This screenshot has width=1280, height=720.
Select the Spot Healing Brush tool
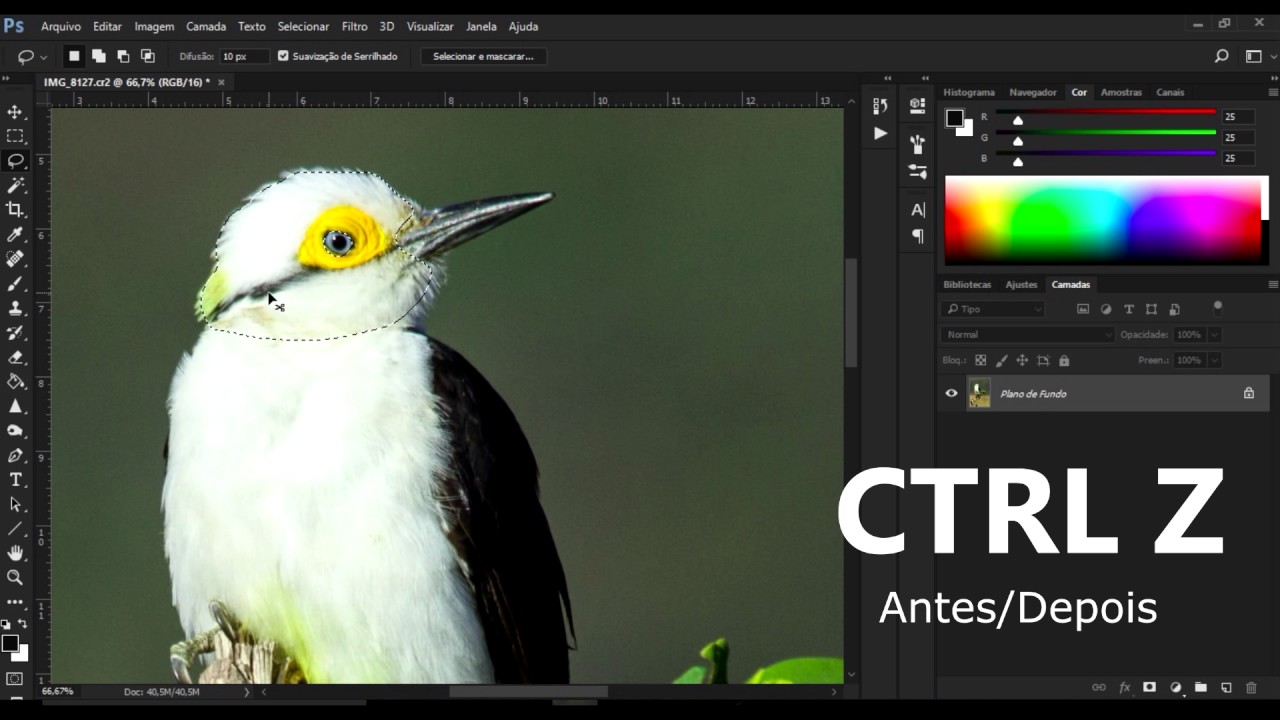pos(15,259)
